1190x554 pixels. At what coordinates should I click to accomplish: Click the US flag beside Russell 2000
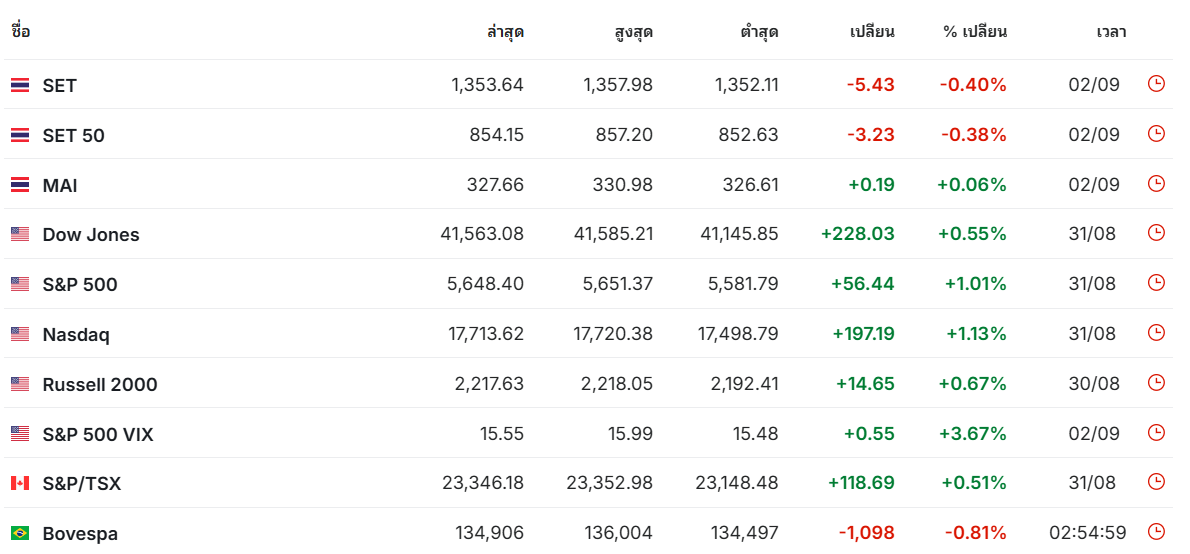click(x=20, y=384)
